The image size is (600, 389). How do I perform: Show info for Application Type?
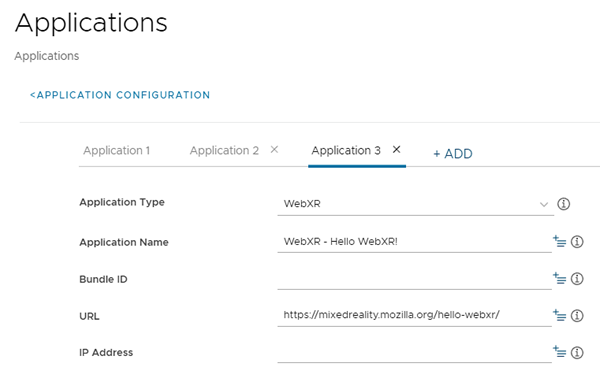(563, 204)
